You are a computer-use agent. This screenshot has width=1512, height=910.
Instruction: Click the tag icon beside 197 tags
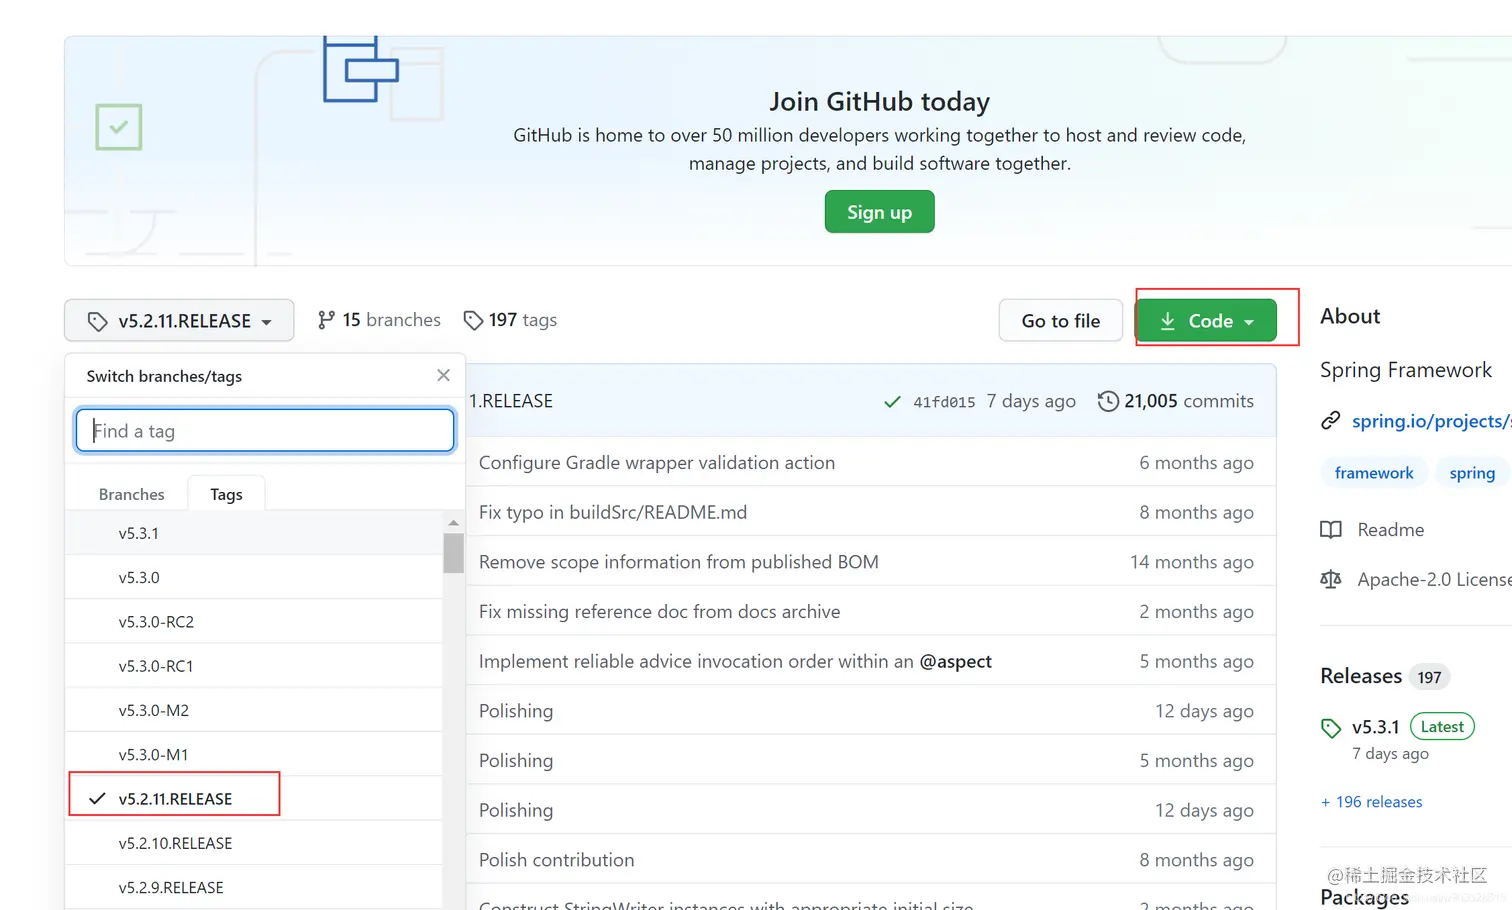pyautogui.click(x=473, y=320)
